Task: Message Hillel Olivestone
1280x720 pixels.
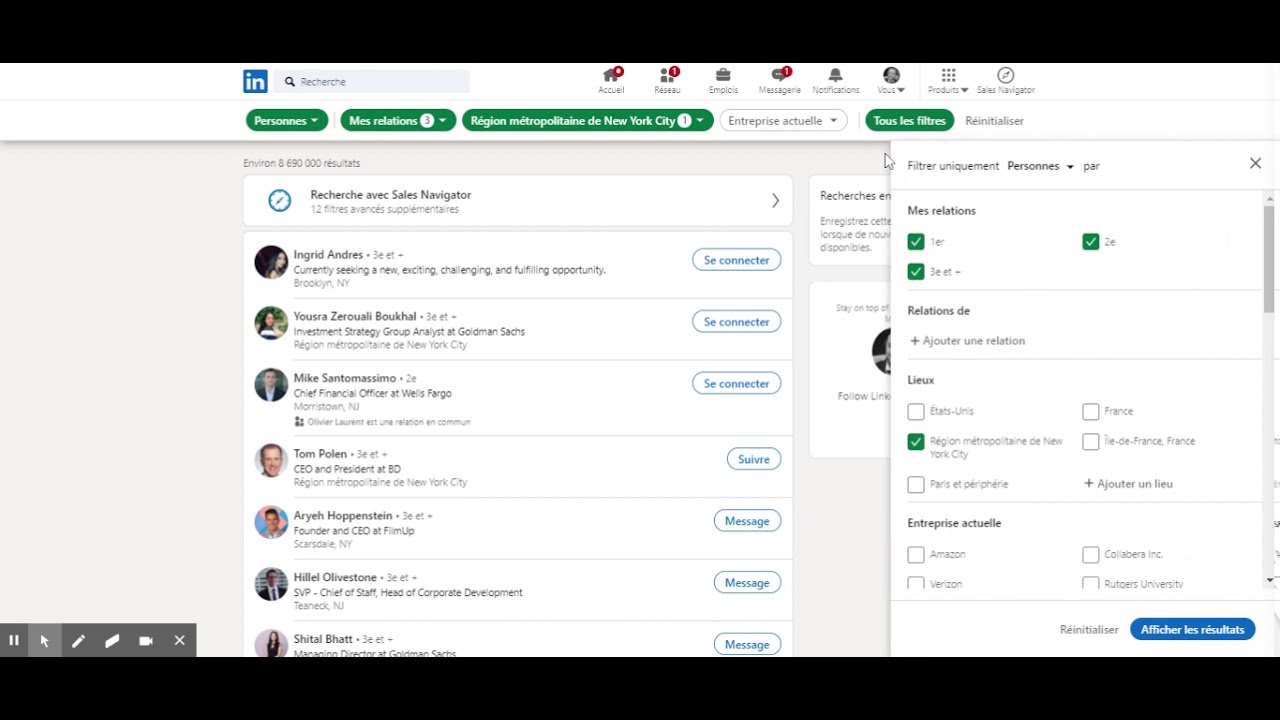Action: (x=747, y=583)
